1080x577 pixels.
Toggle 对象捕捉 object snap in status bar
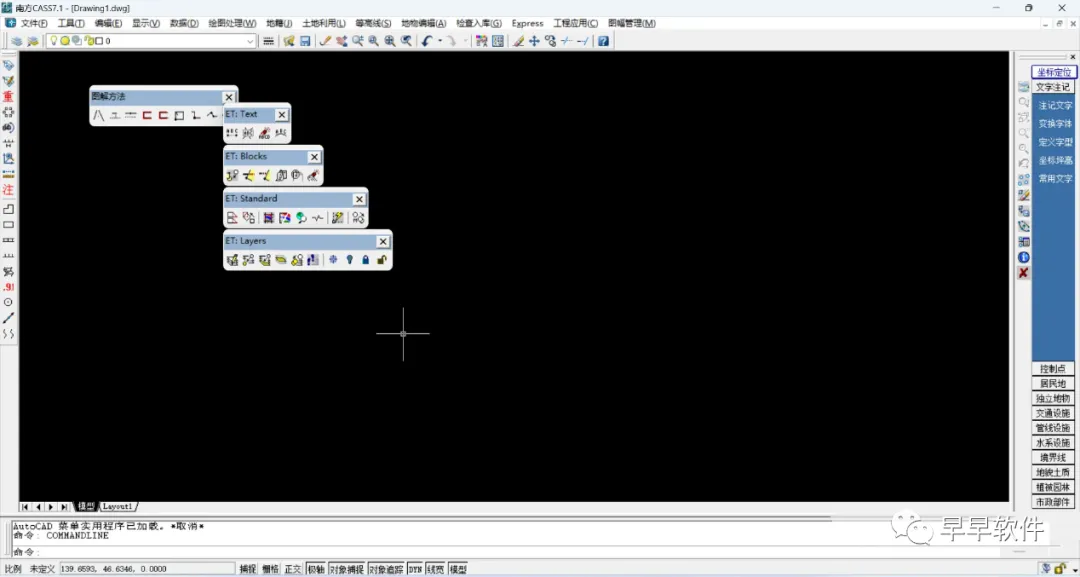346,569
